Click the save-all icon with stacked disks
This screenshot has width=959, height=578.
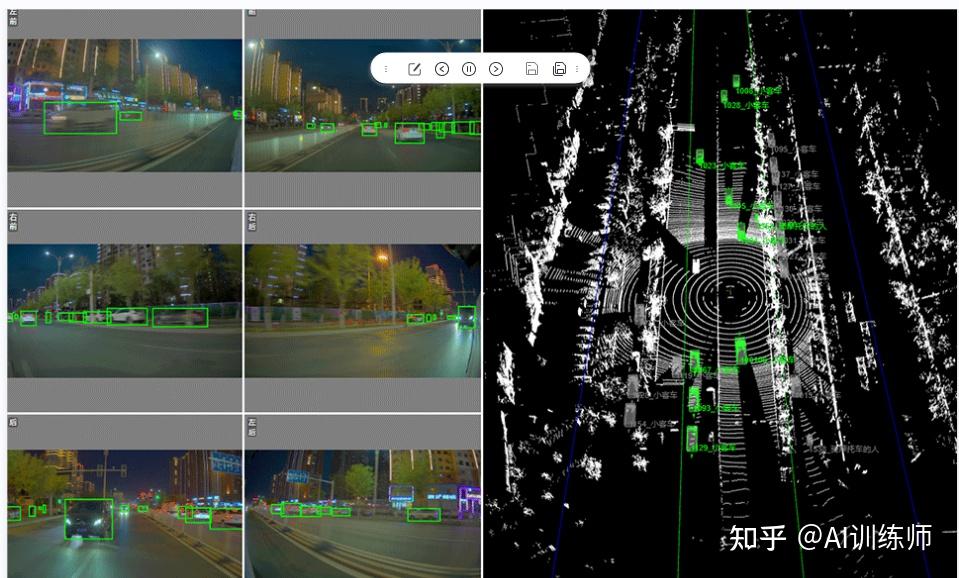pyautogui.click(x=558, y=69)
